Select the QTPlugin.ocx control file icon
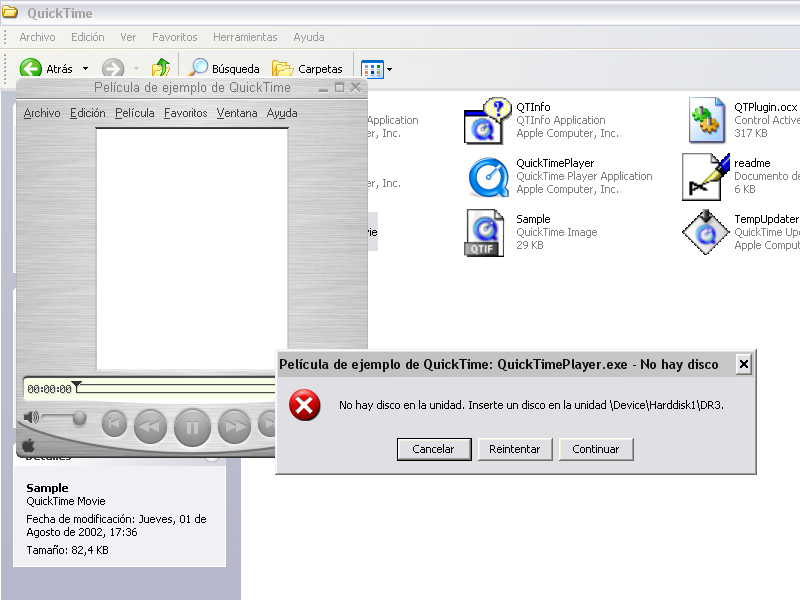This screenshot has width=800, height=600. (706, 121)
